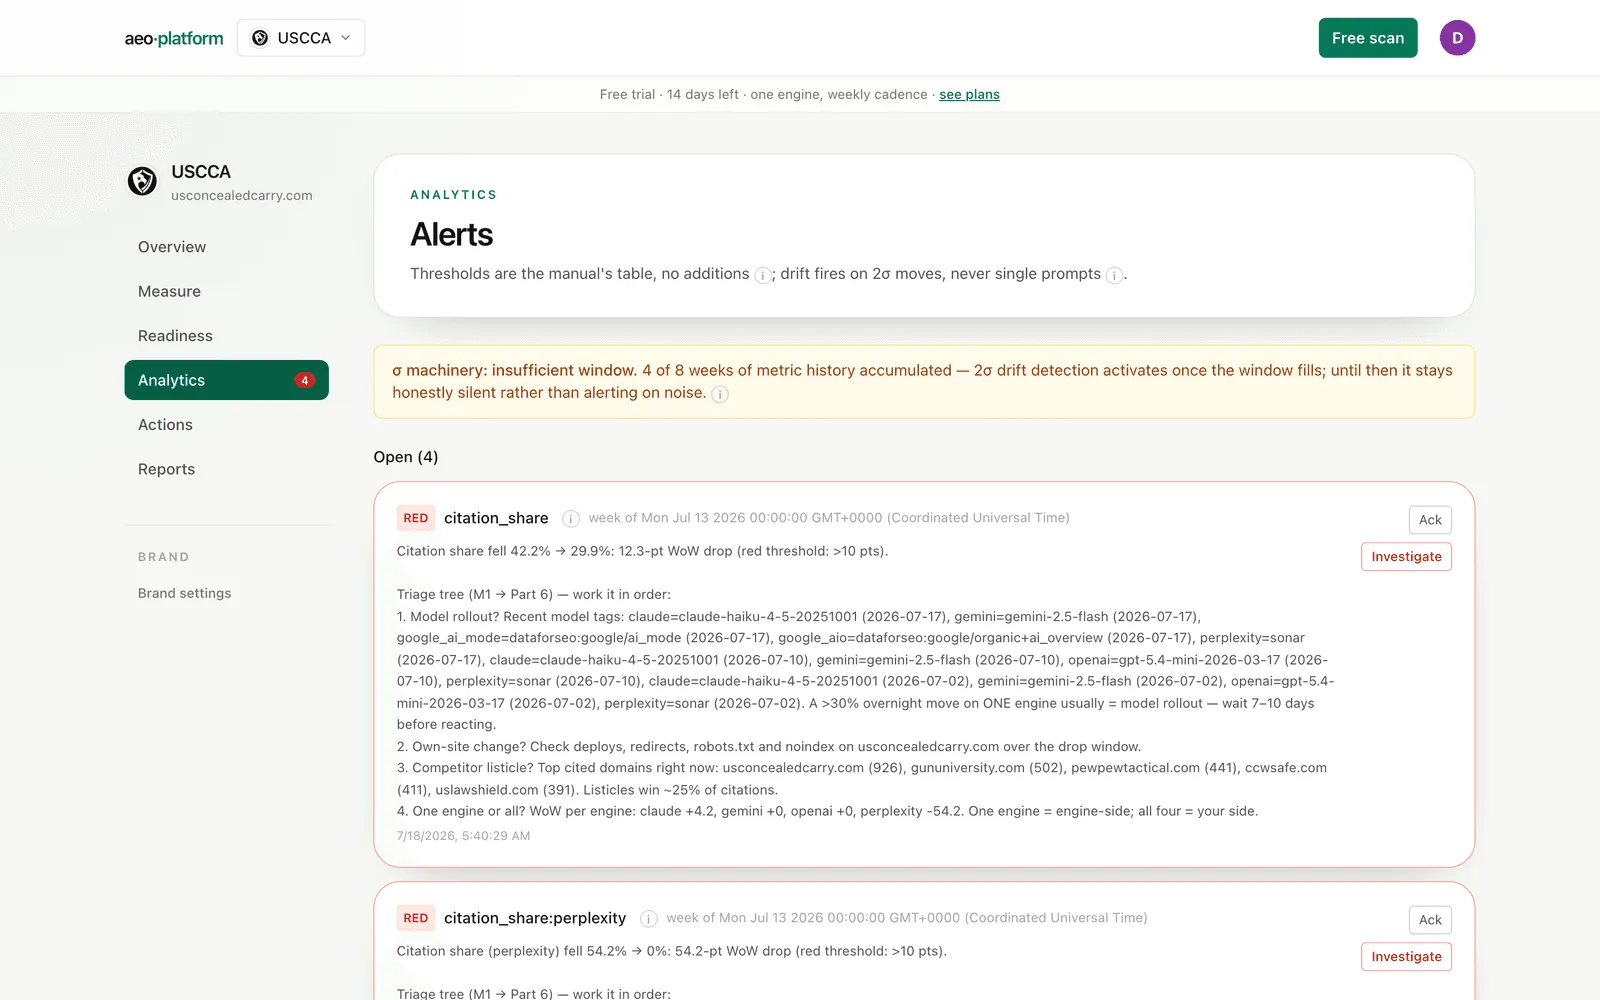1600x1000 pixels.
Task: Click the RED tag on citation_share:perplexity alert
Action: tap(416, 918)
